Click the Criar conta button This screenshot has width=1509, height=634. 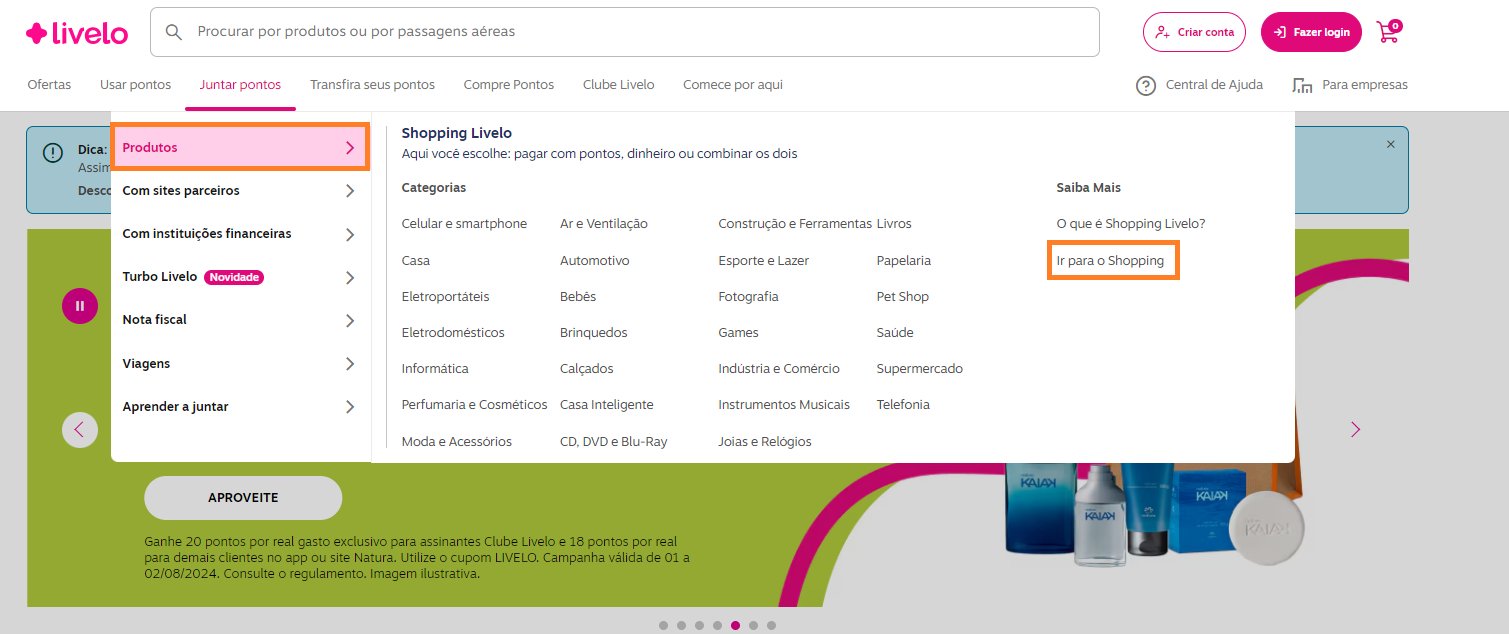tap(1194, 32)
